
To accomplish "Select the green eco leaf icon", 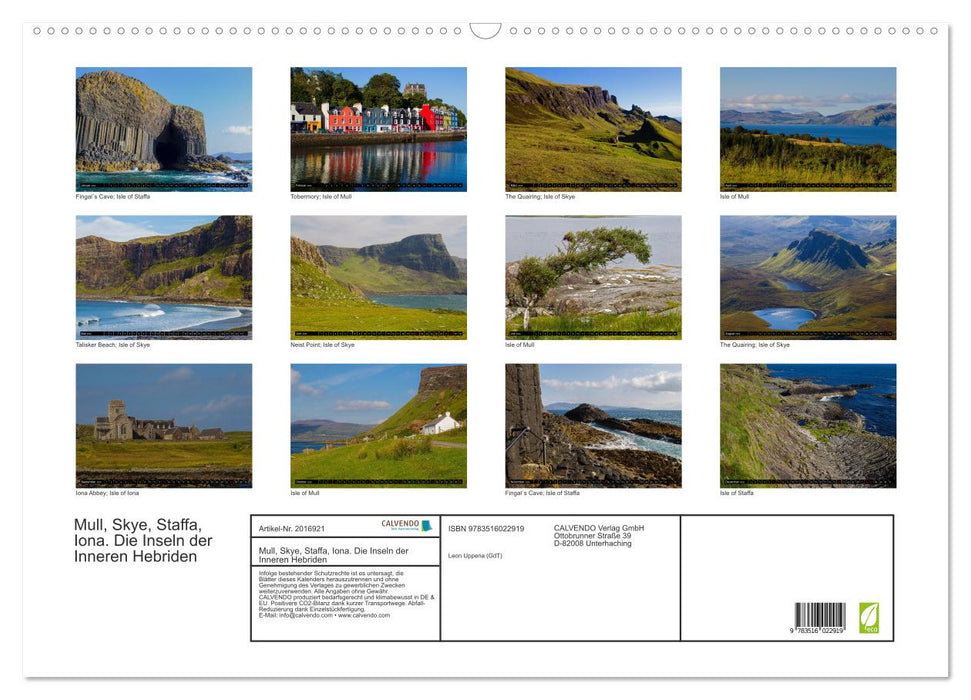I will click(869, 615).
